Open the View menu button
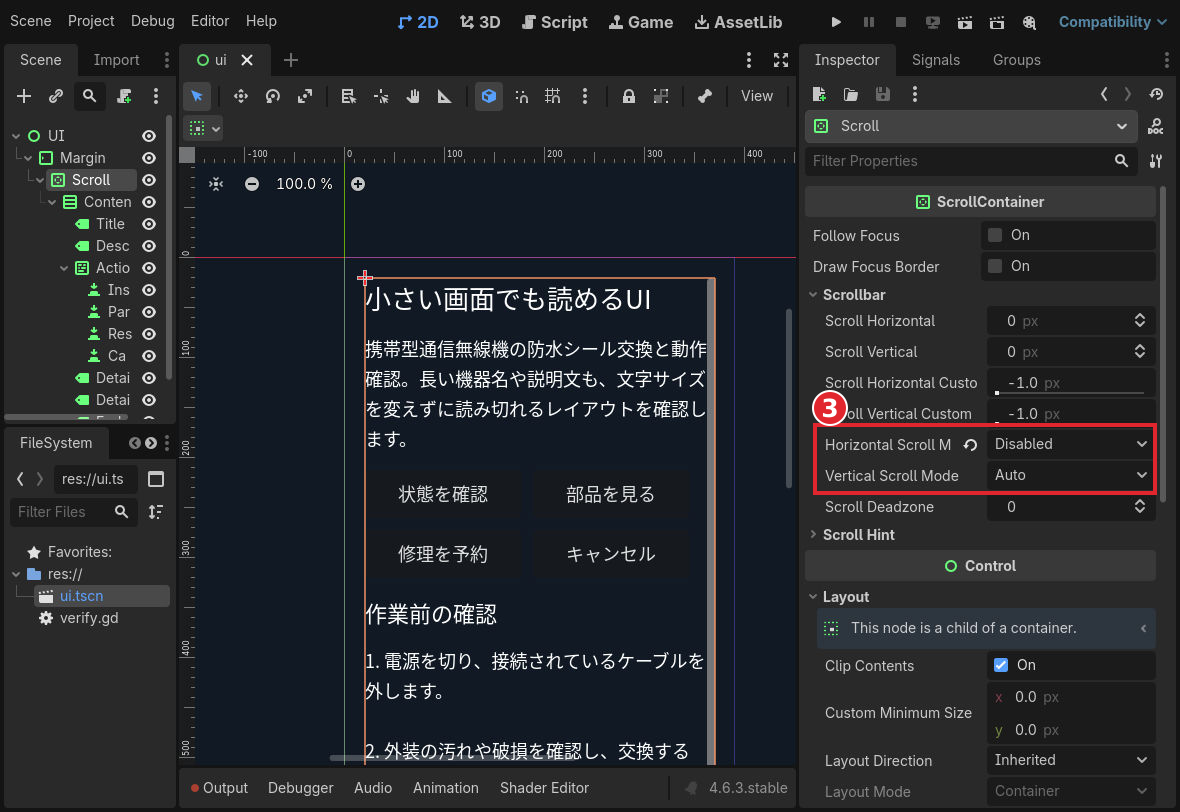1180x812 pixels. coord(756,96)
